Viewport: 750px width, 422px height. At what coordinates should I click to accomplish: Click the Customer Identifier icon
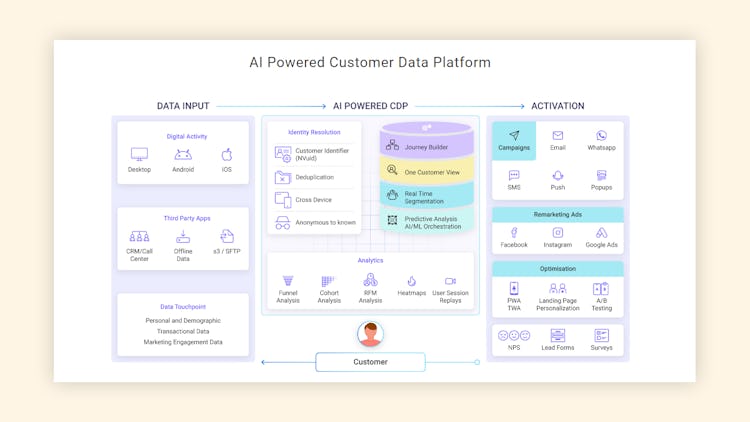click(x=283, y=154)
